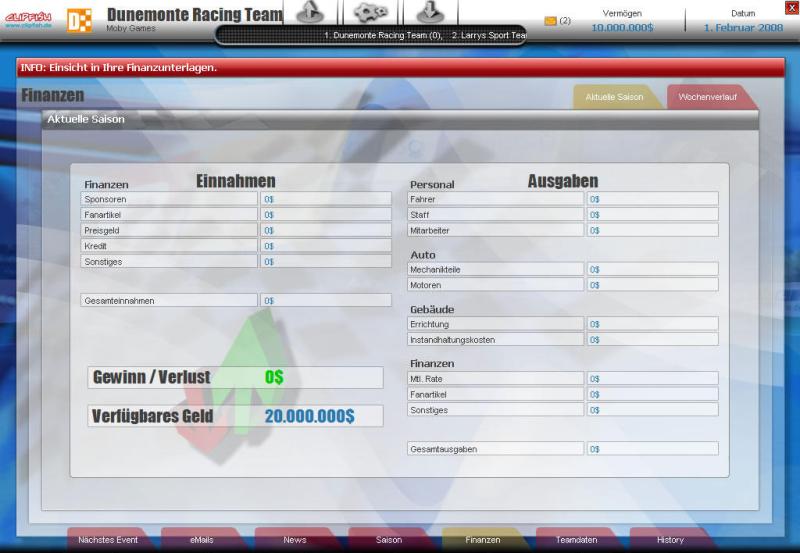Viewport: 800px width, 553px height.
Task: Click the Sponsoren income value field
Action: coord(325,199)
